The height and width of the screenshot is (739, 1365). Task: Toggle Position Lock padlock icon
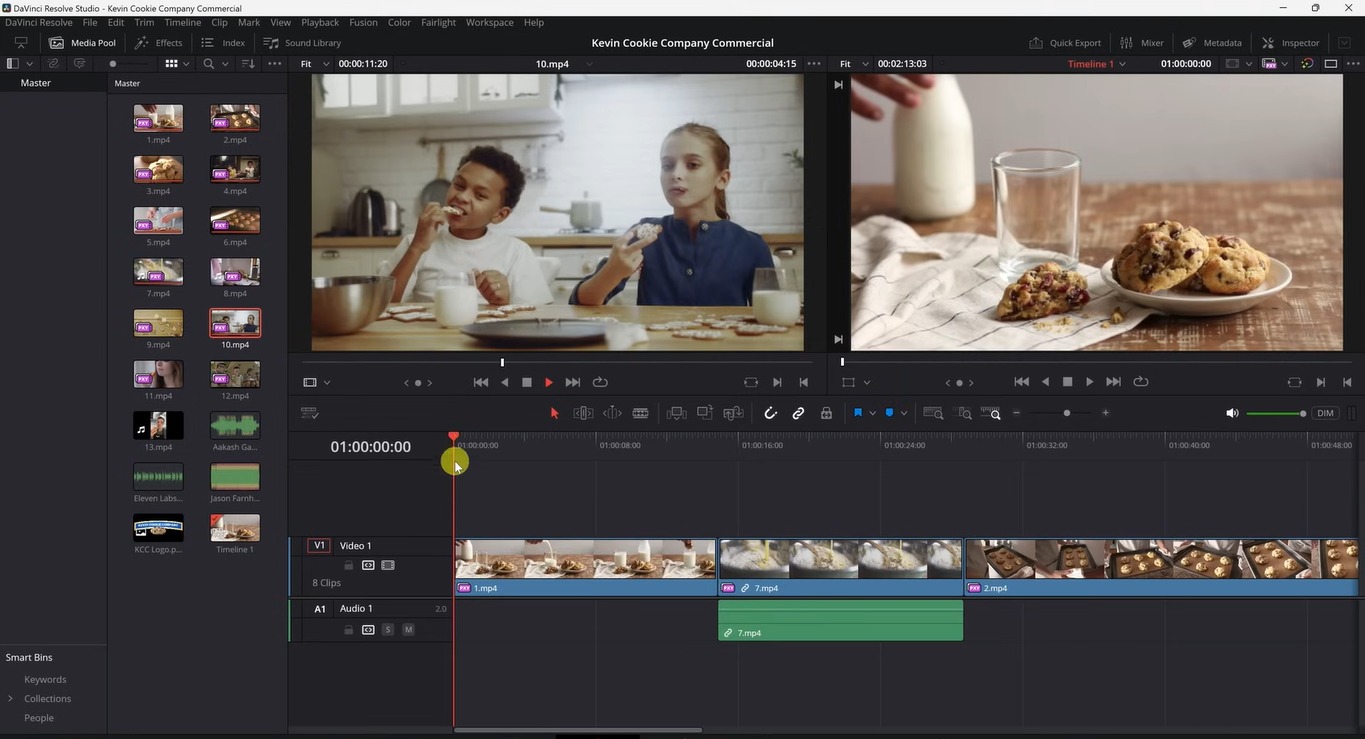click(826, 413)
